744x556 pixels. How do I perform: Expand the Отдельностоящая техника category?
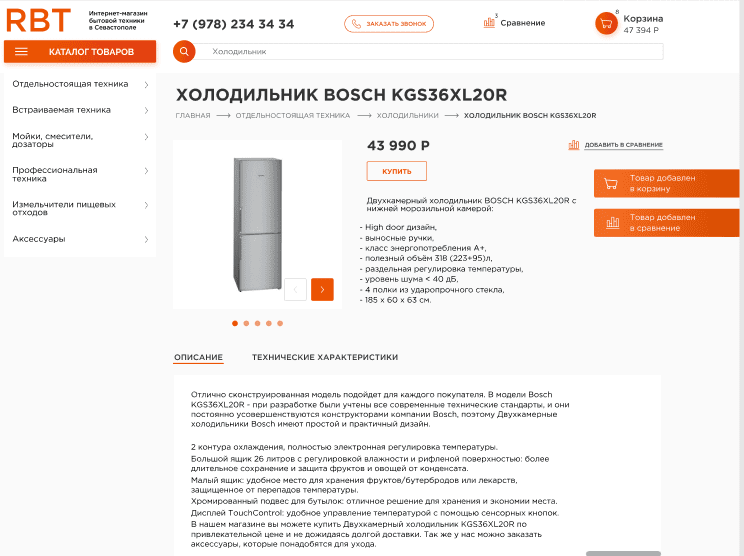pyautogui.click(x=146, y=85)
